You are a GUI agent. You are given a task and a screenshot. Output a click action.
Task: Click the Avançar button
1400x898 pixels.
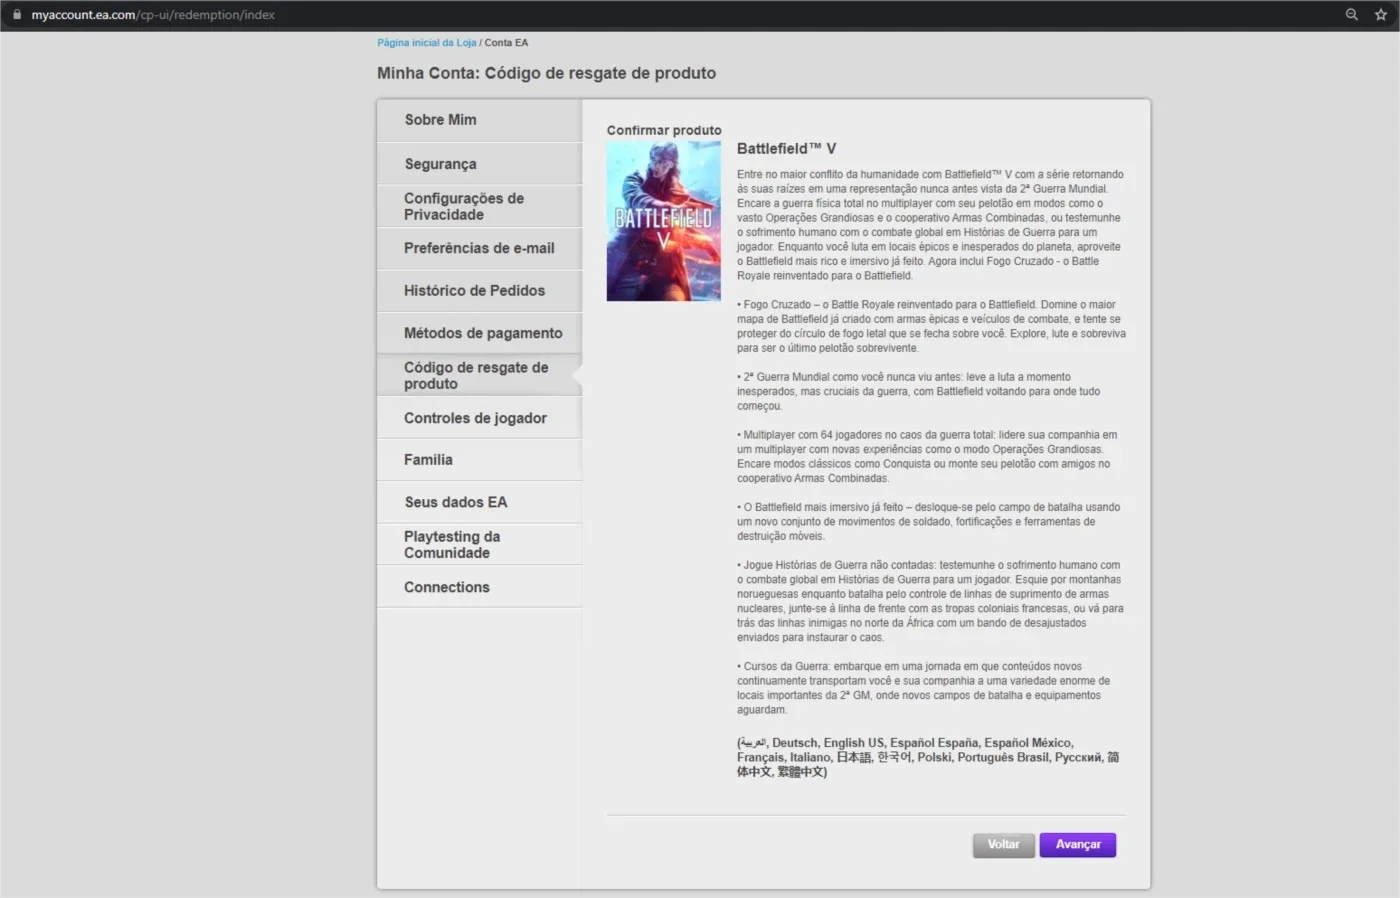[1077, 845]
